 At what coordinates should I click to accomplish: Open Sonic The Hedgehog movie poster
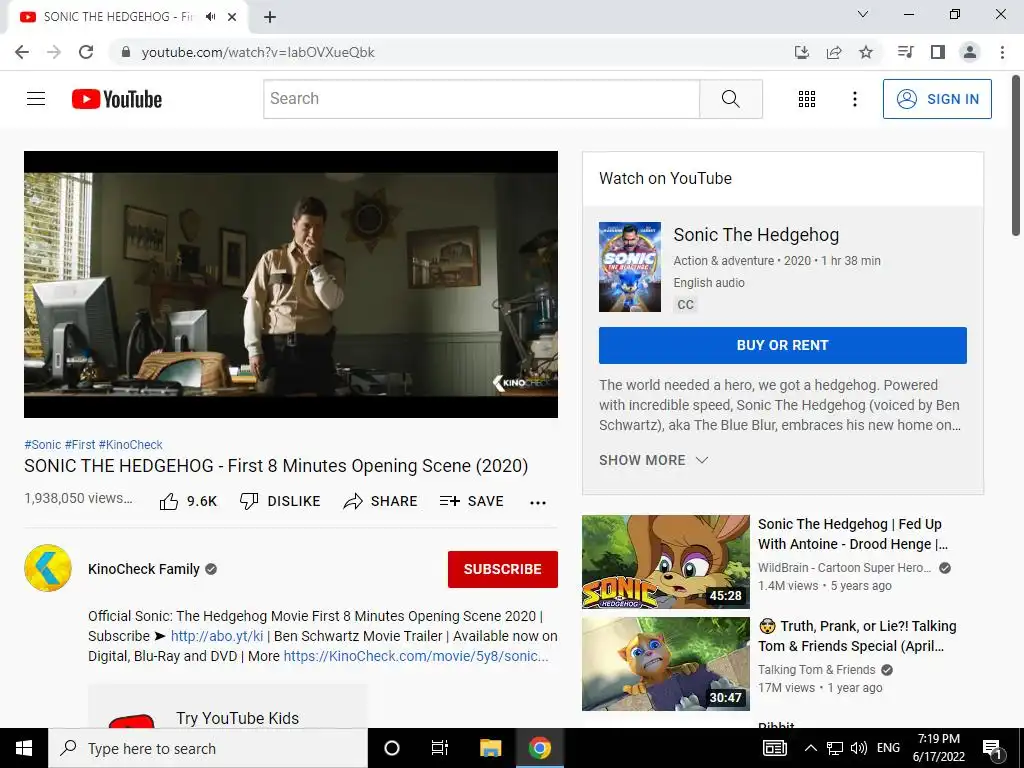coord(630,266)
